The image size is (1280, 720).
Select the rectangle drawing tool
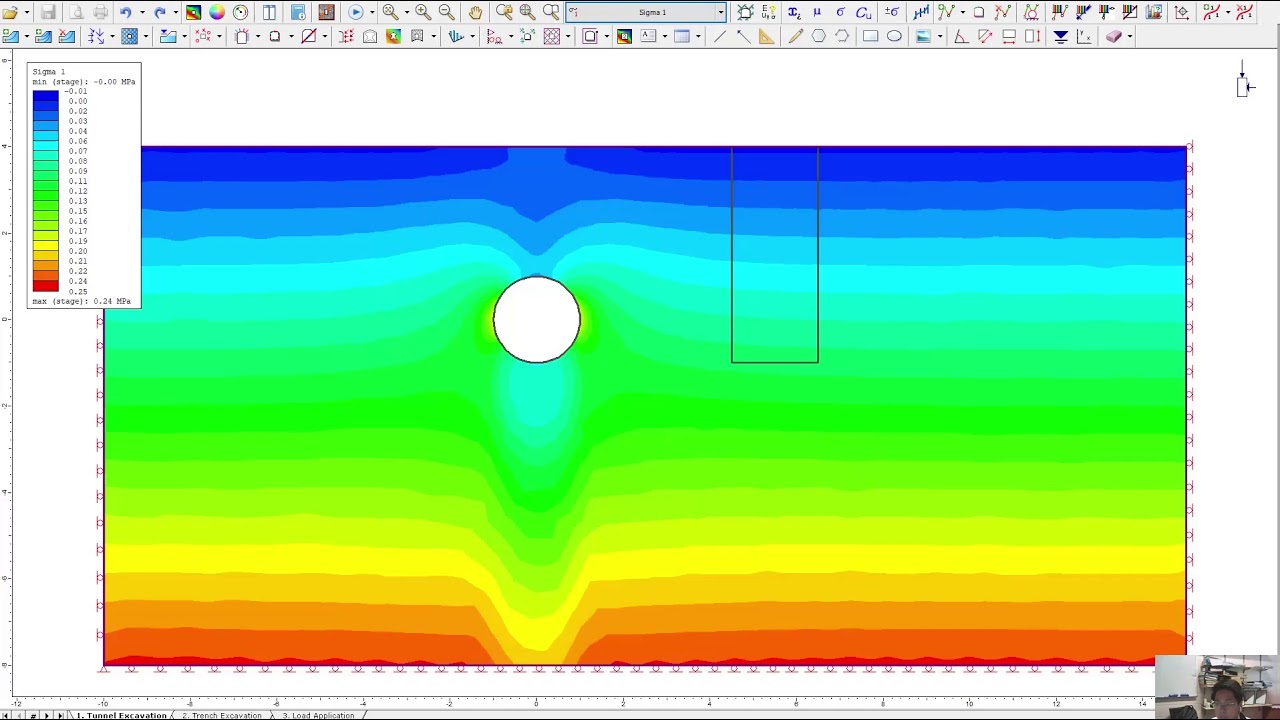click(870, 36)
